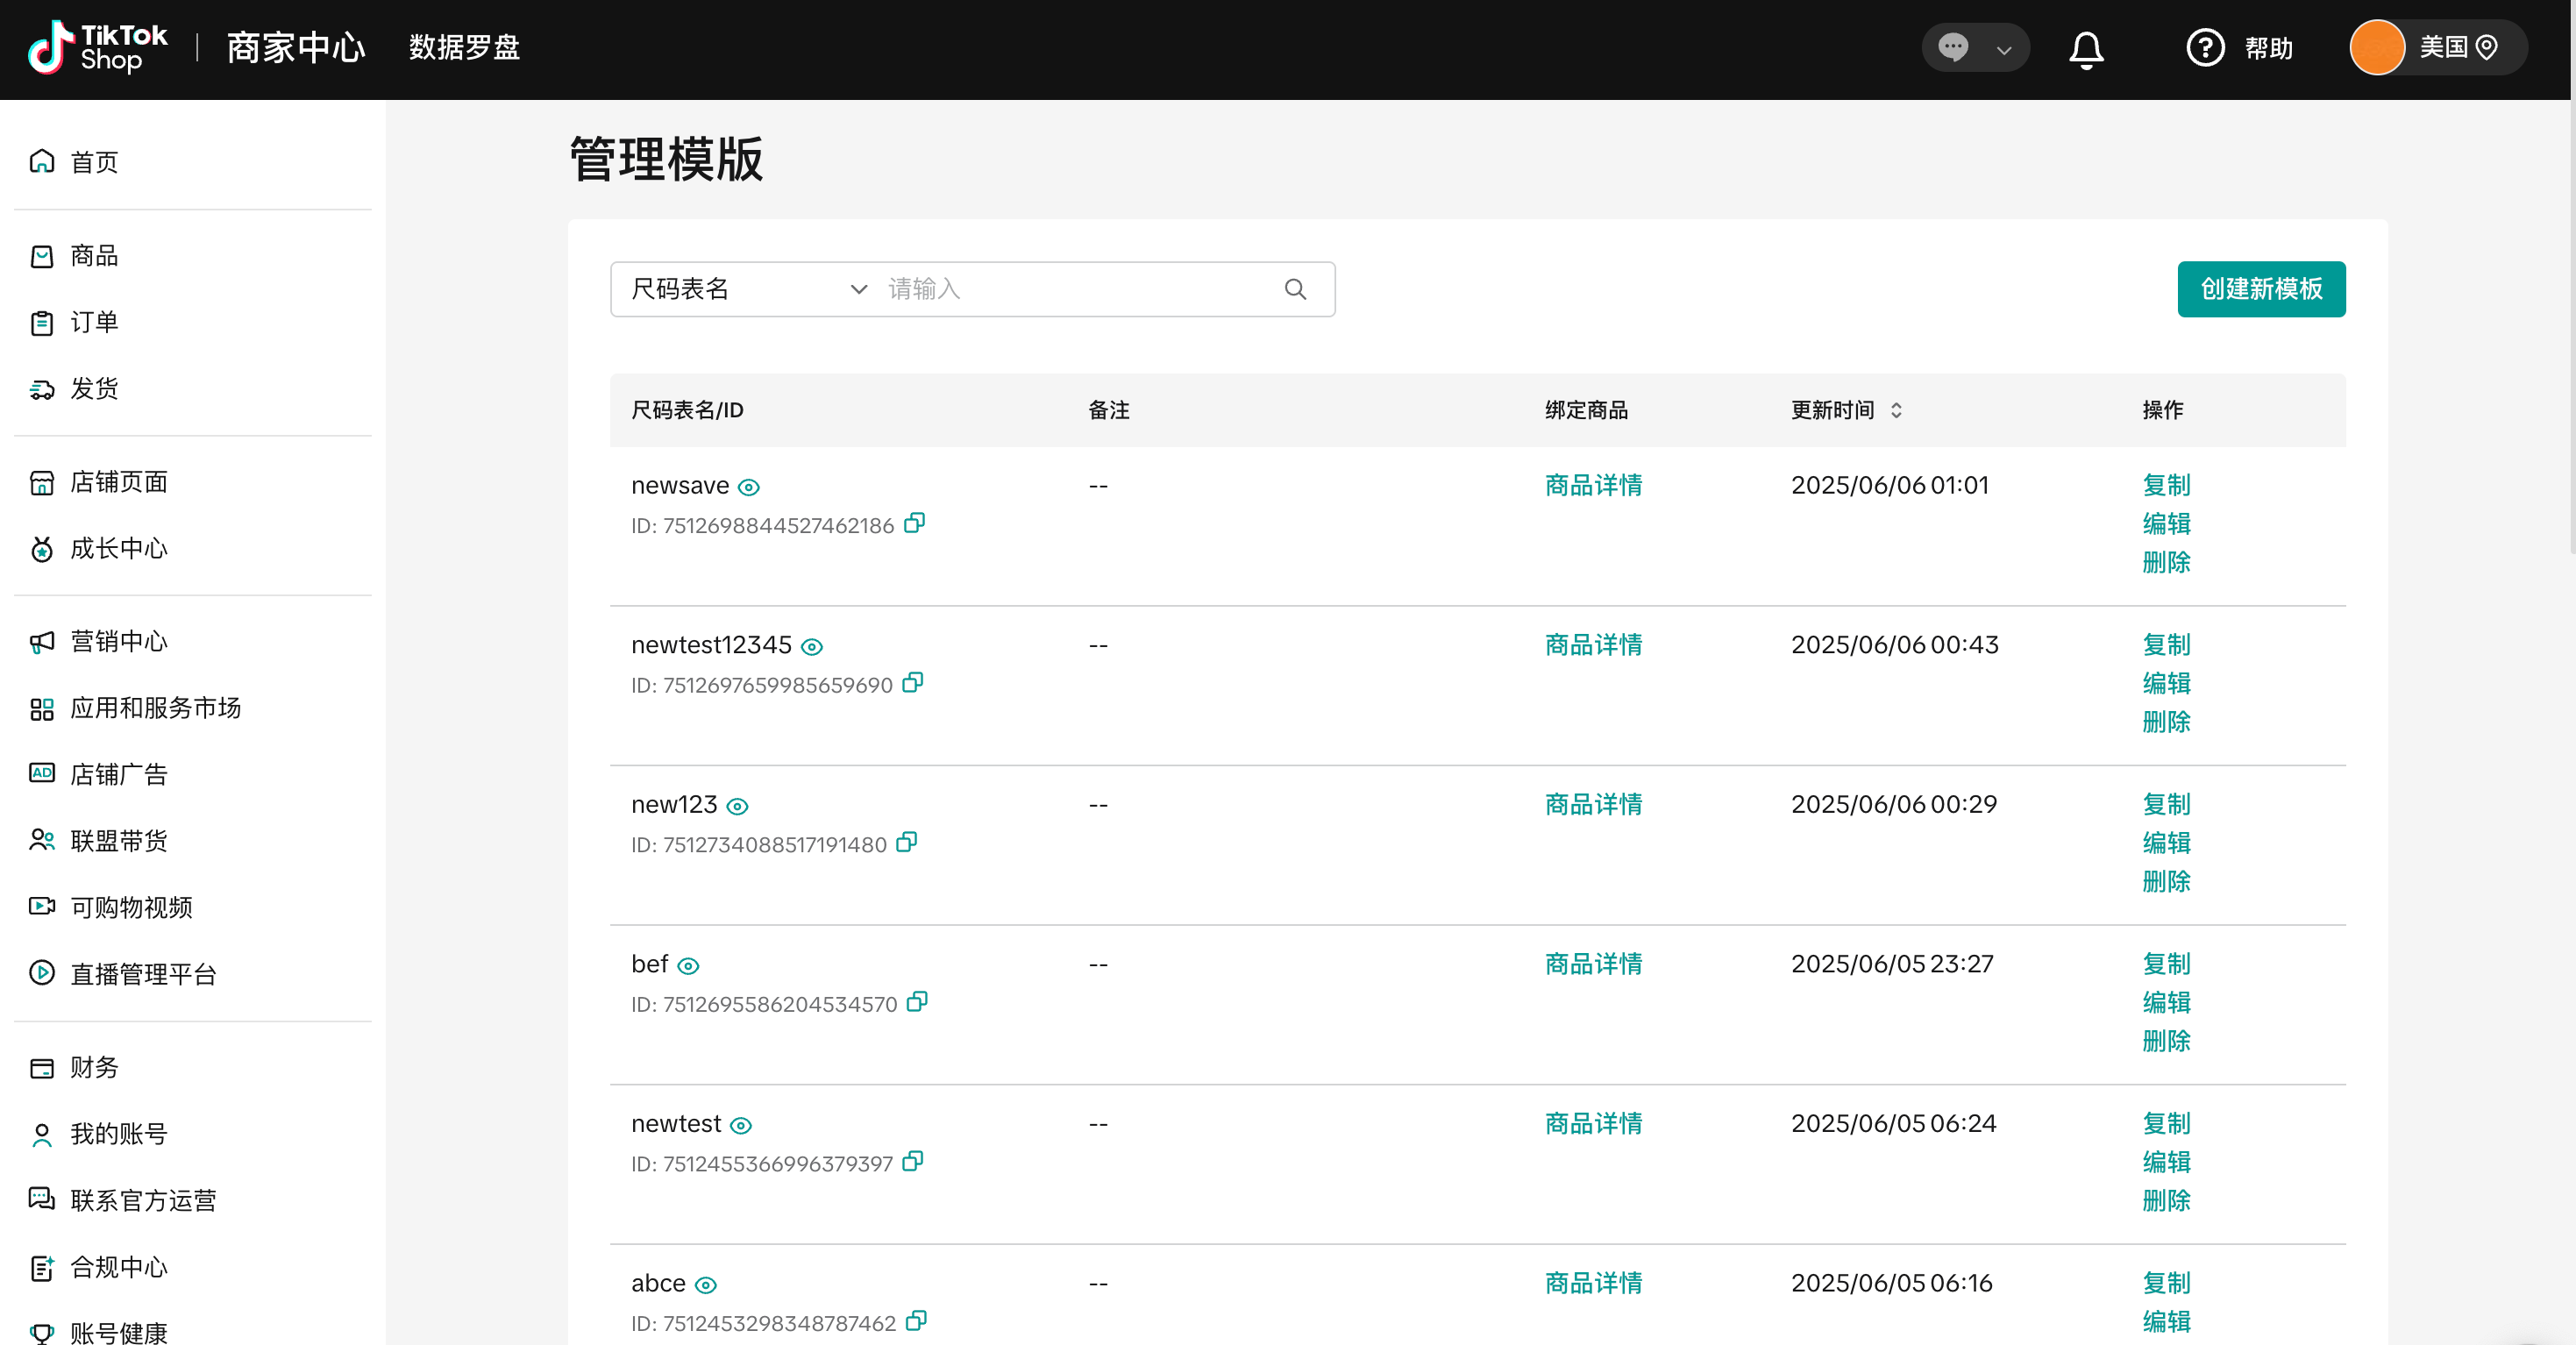The width and height of the screenshot is (2576, 1345).
Task: Open the chat bubble dropdown
Action: click(x=1974, y=48)
